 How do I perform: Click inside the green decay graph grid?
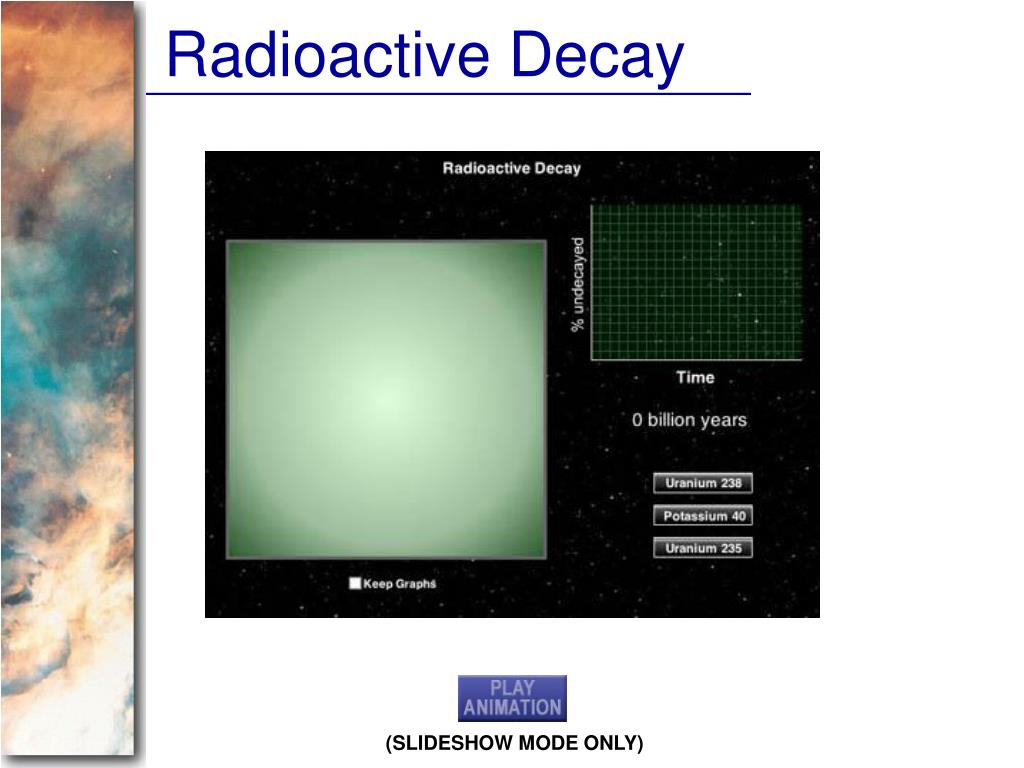pyautogui.click(x=697, y=282)
